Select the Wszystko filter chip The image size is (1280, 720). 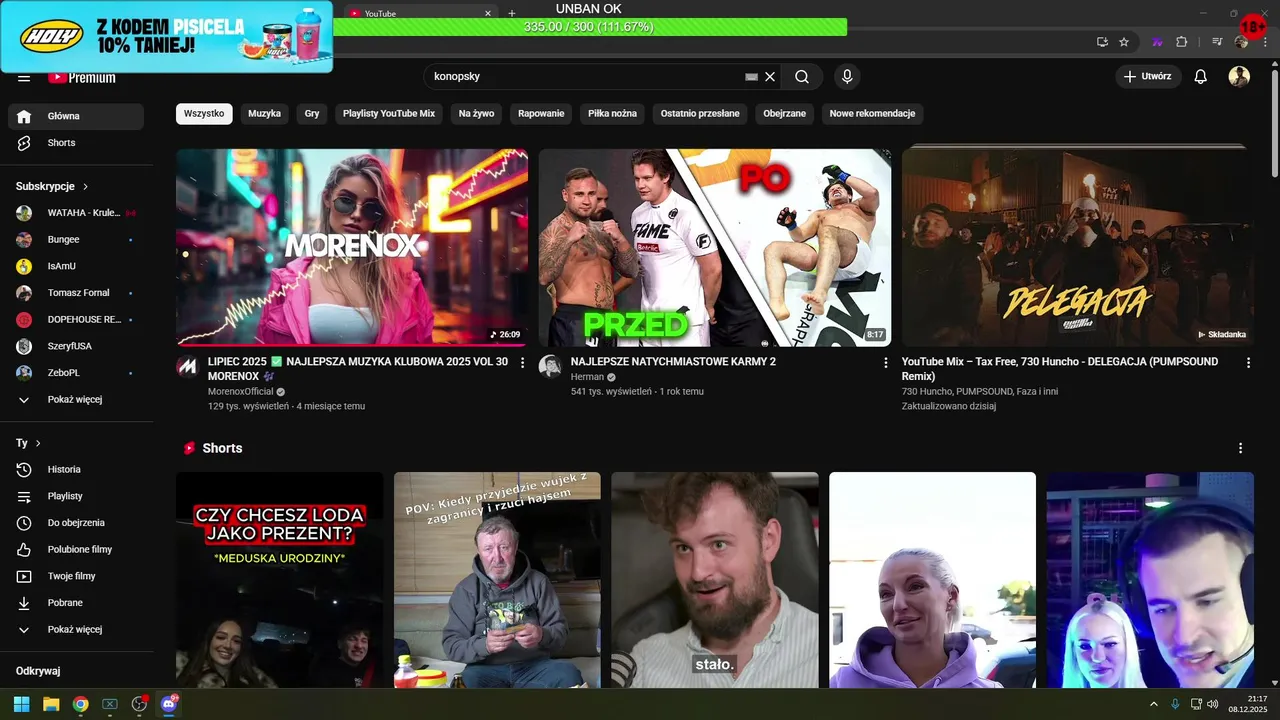pos(204,114)
